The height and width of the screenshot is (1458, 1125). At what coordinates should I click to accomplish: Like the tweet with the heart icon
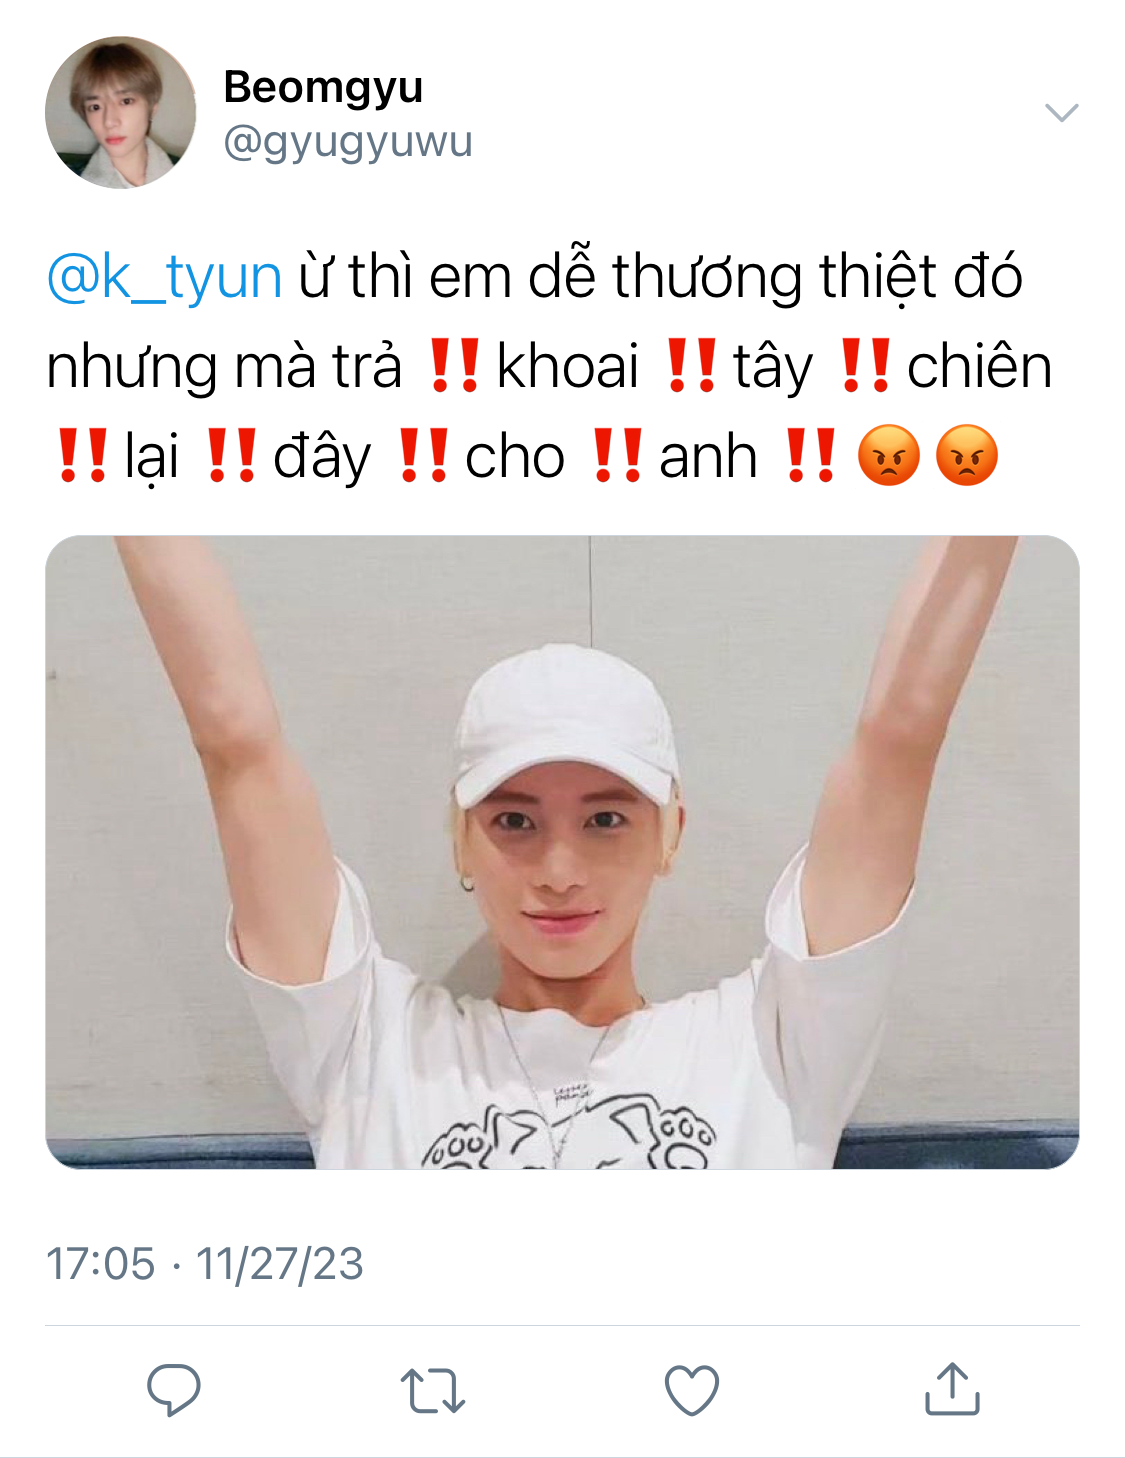pyautogui.click(x=692, y=1390)
